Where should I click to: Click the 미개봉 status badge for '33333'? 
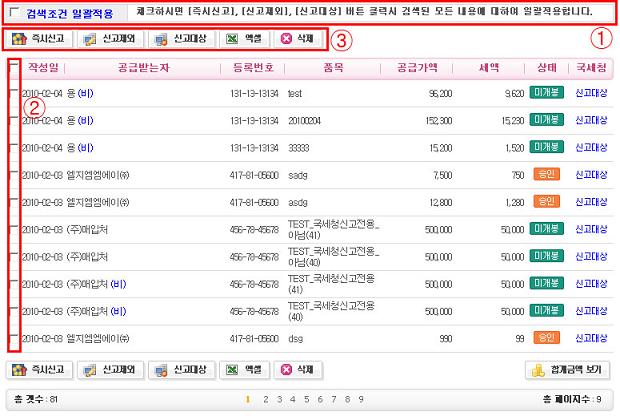[x=547, y=146]
